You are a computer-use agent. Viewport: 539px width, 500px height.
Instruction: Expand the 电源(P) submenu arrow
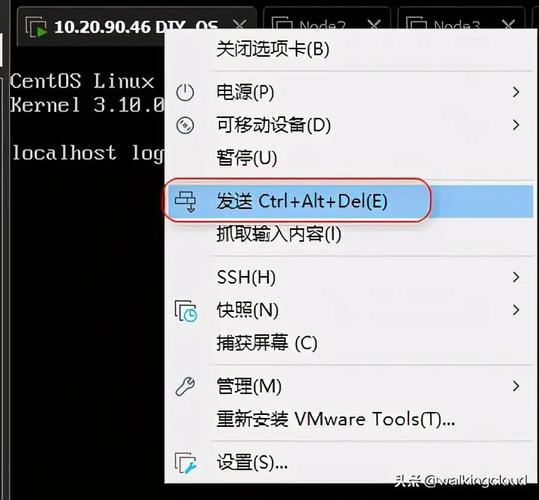516,92
